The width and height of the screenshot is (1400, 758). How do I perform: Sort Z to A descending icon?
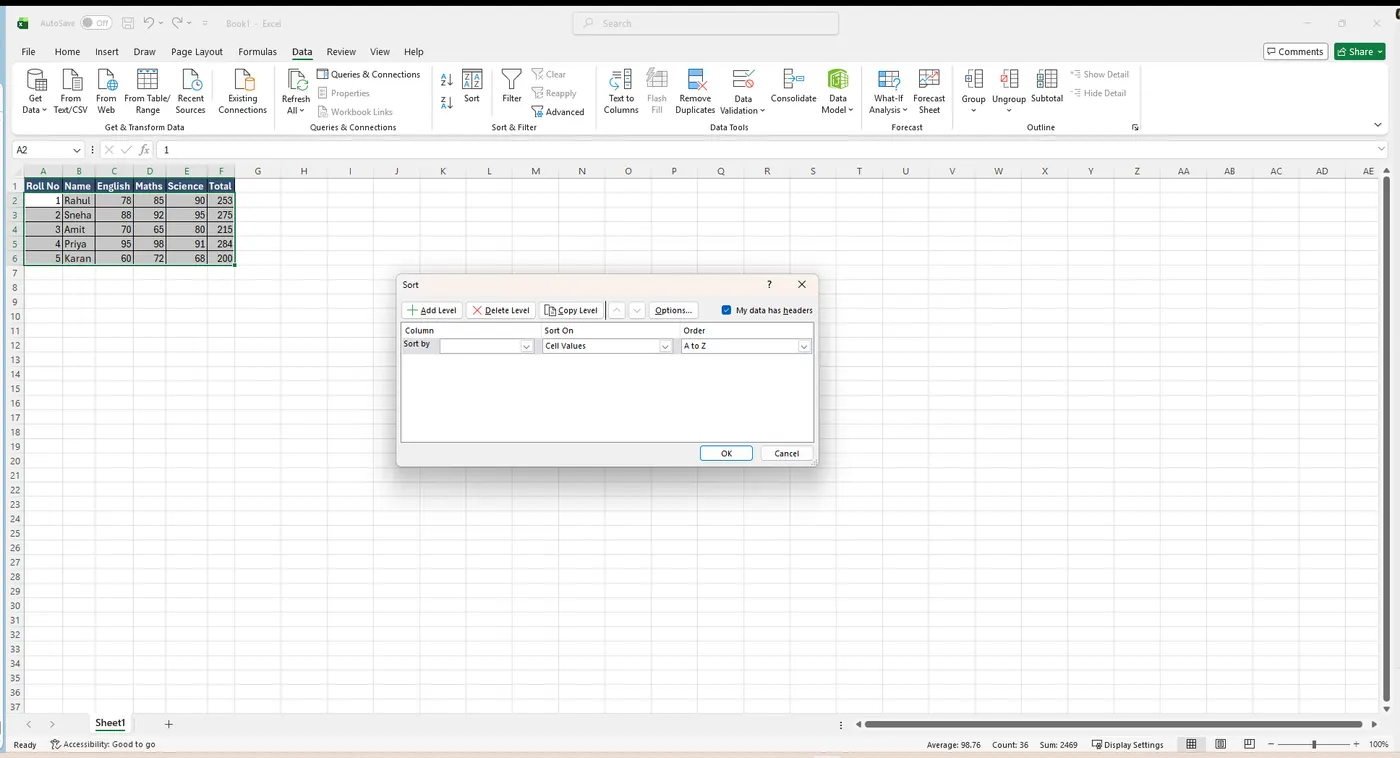point(447,102)
